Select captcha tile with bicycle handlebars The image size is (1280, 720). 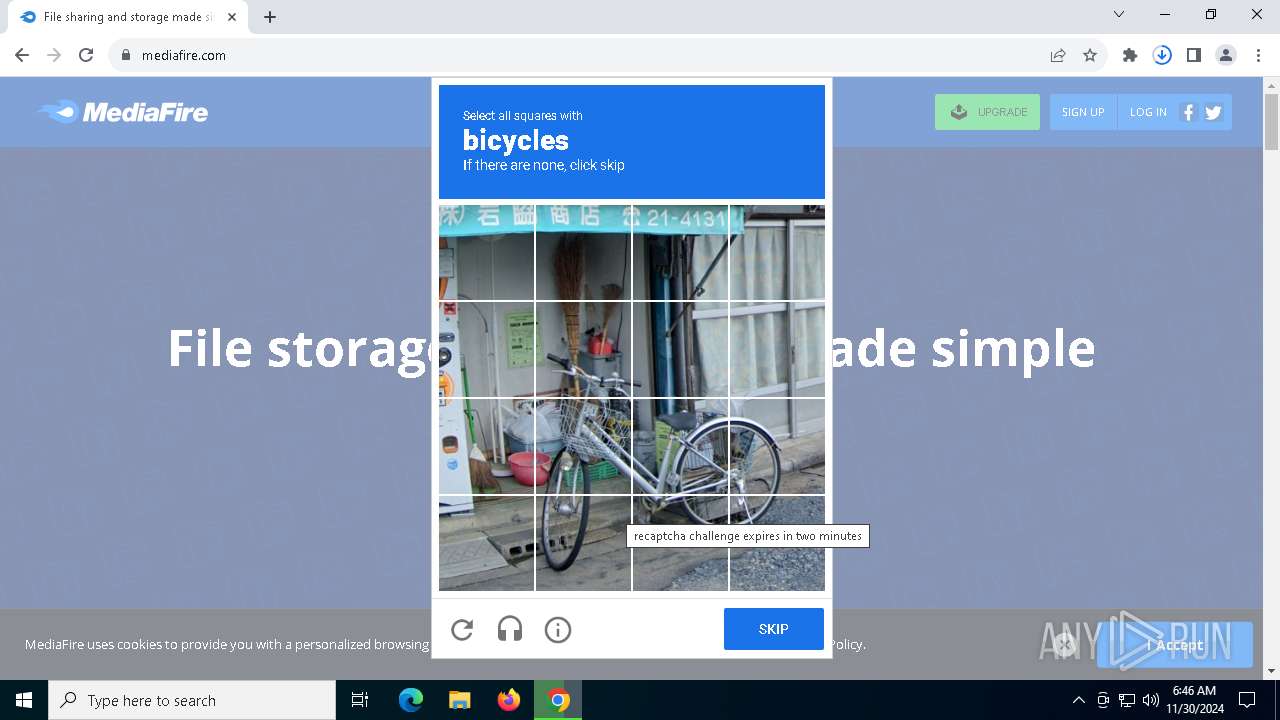point(583,350)
